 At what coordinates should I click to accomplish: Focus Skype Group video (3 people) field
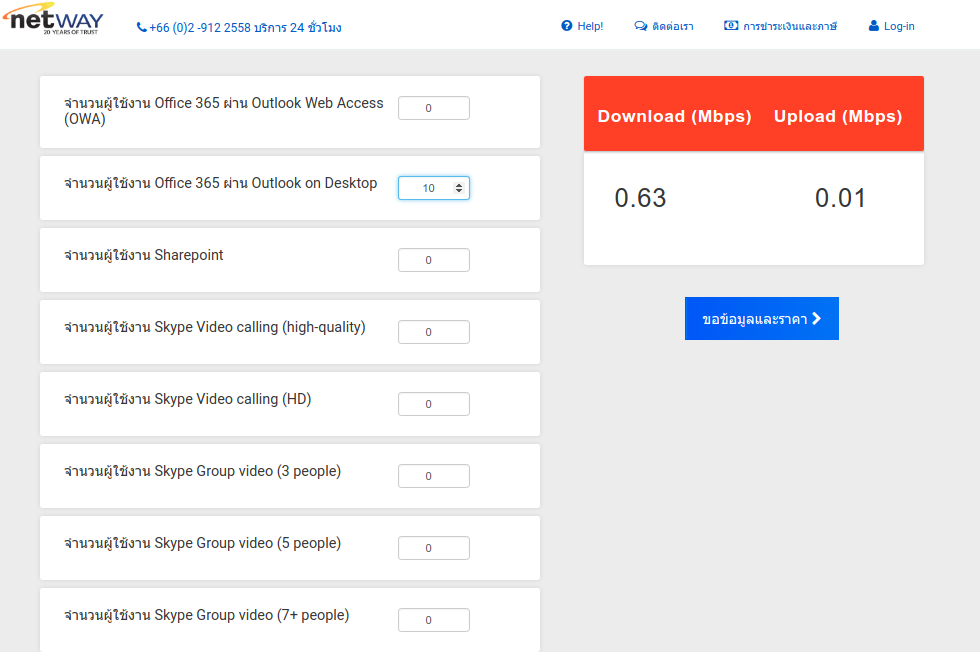(433, 476)
